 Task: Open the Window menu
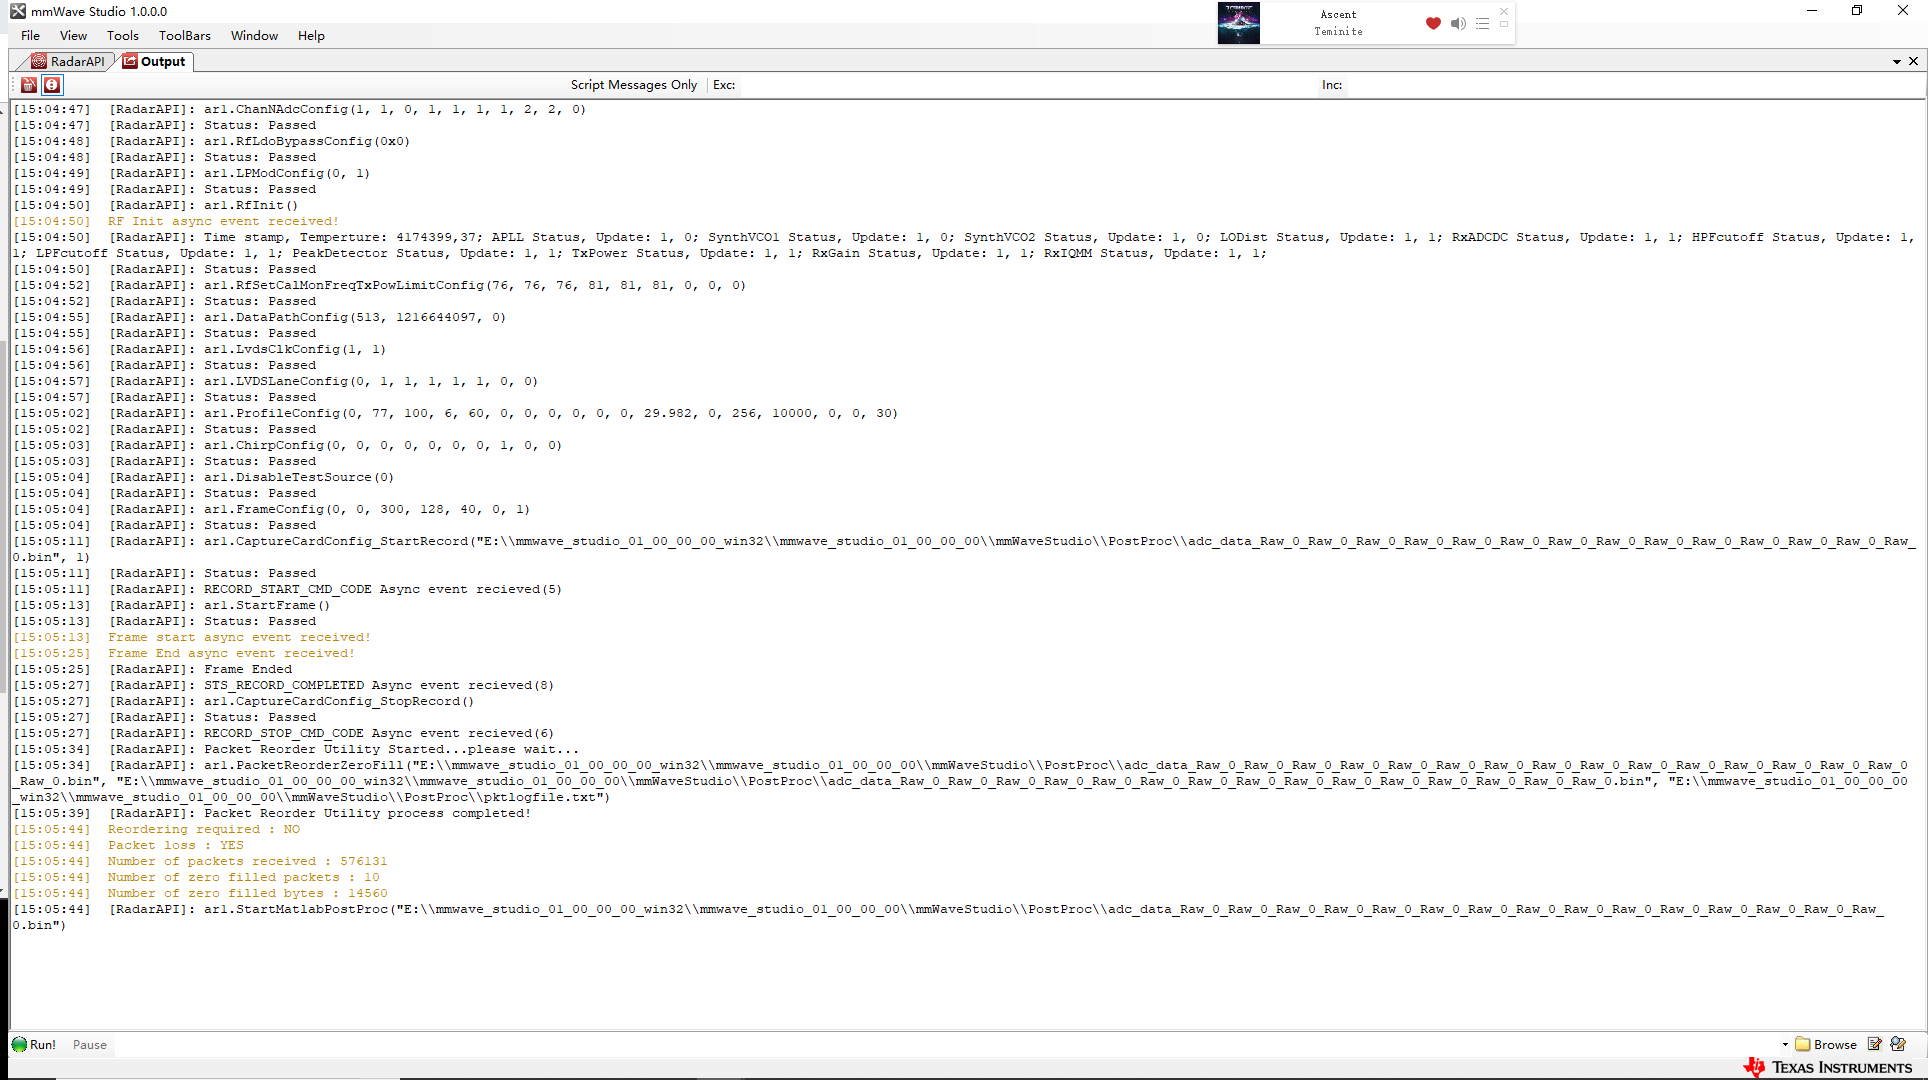(x=254, y=35)
